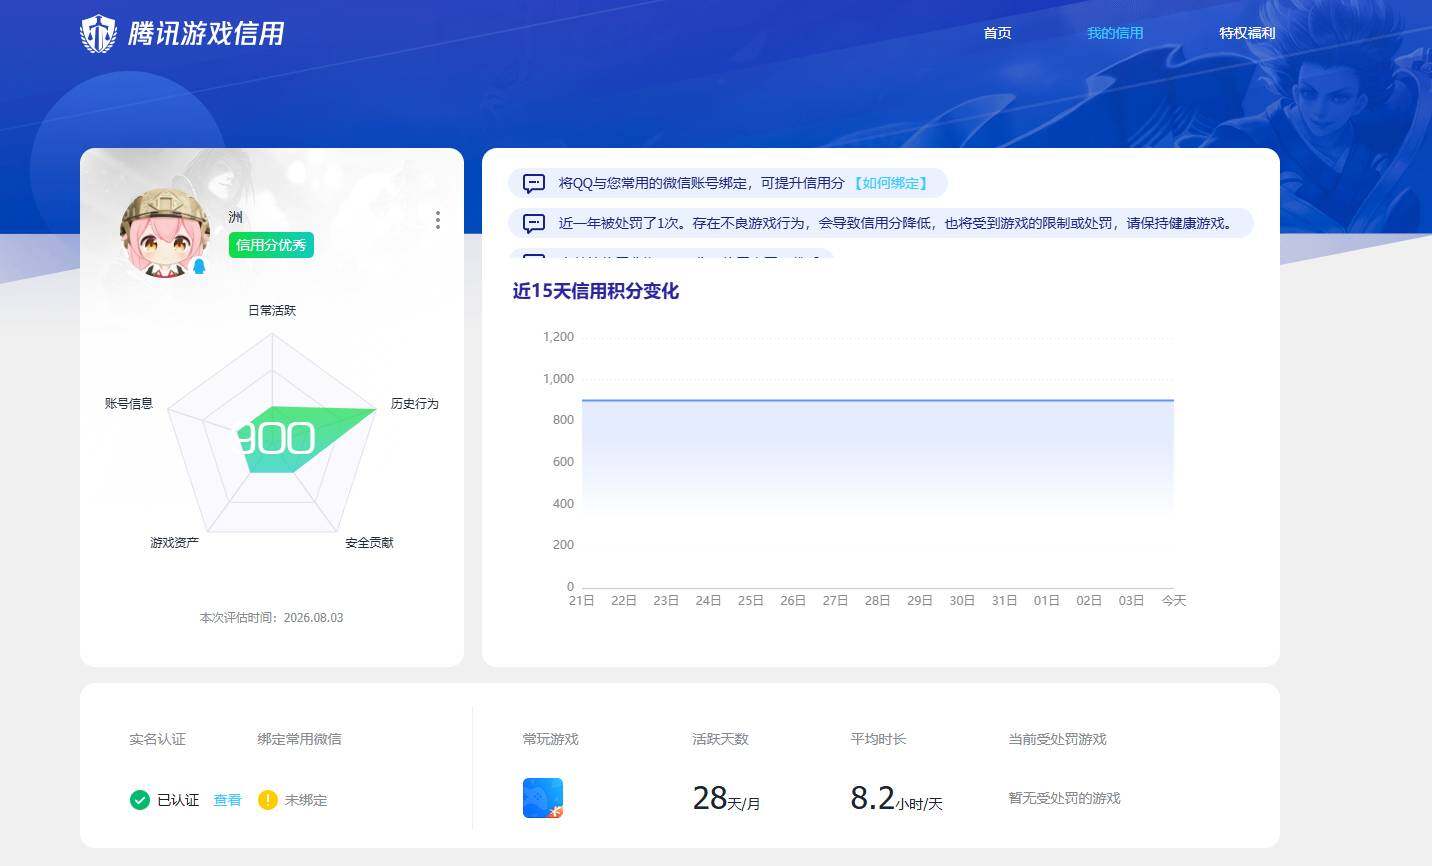
Task: Click the 历史行为 radar label
Action: click(414, 403)
